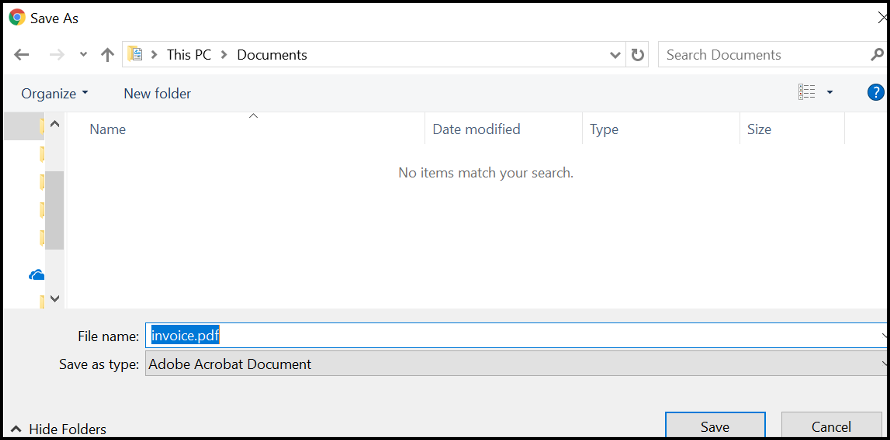Expand the Save as type combo box
The width and height of the screenshot is (890, 440).
(515, 364)
